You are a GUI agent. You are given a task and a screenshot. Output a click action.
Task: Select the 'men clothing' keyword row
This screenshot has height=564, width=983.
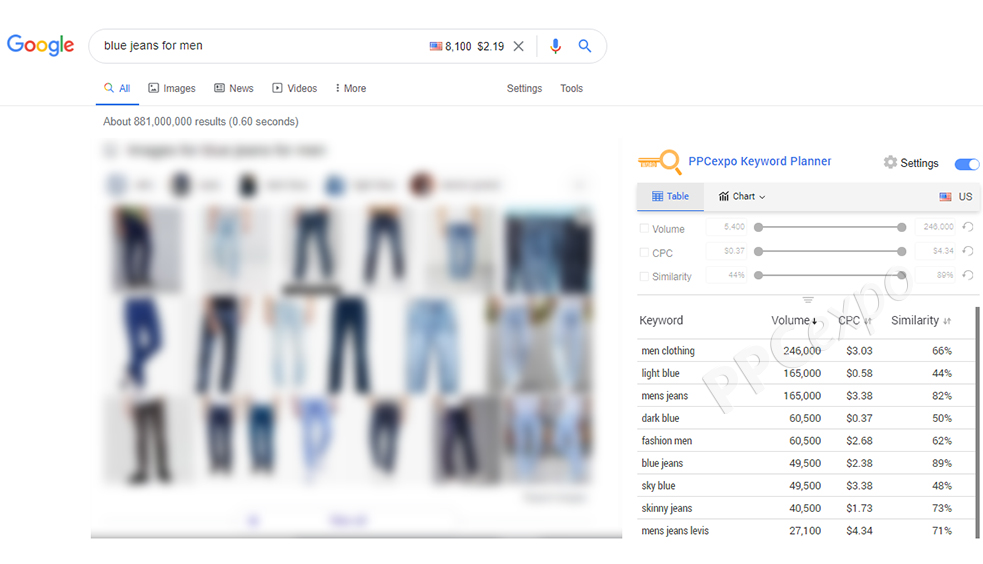click(806, 351)
